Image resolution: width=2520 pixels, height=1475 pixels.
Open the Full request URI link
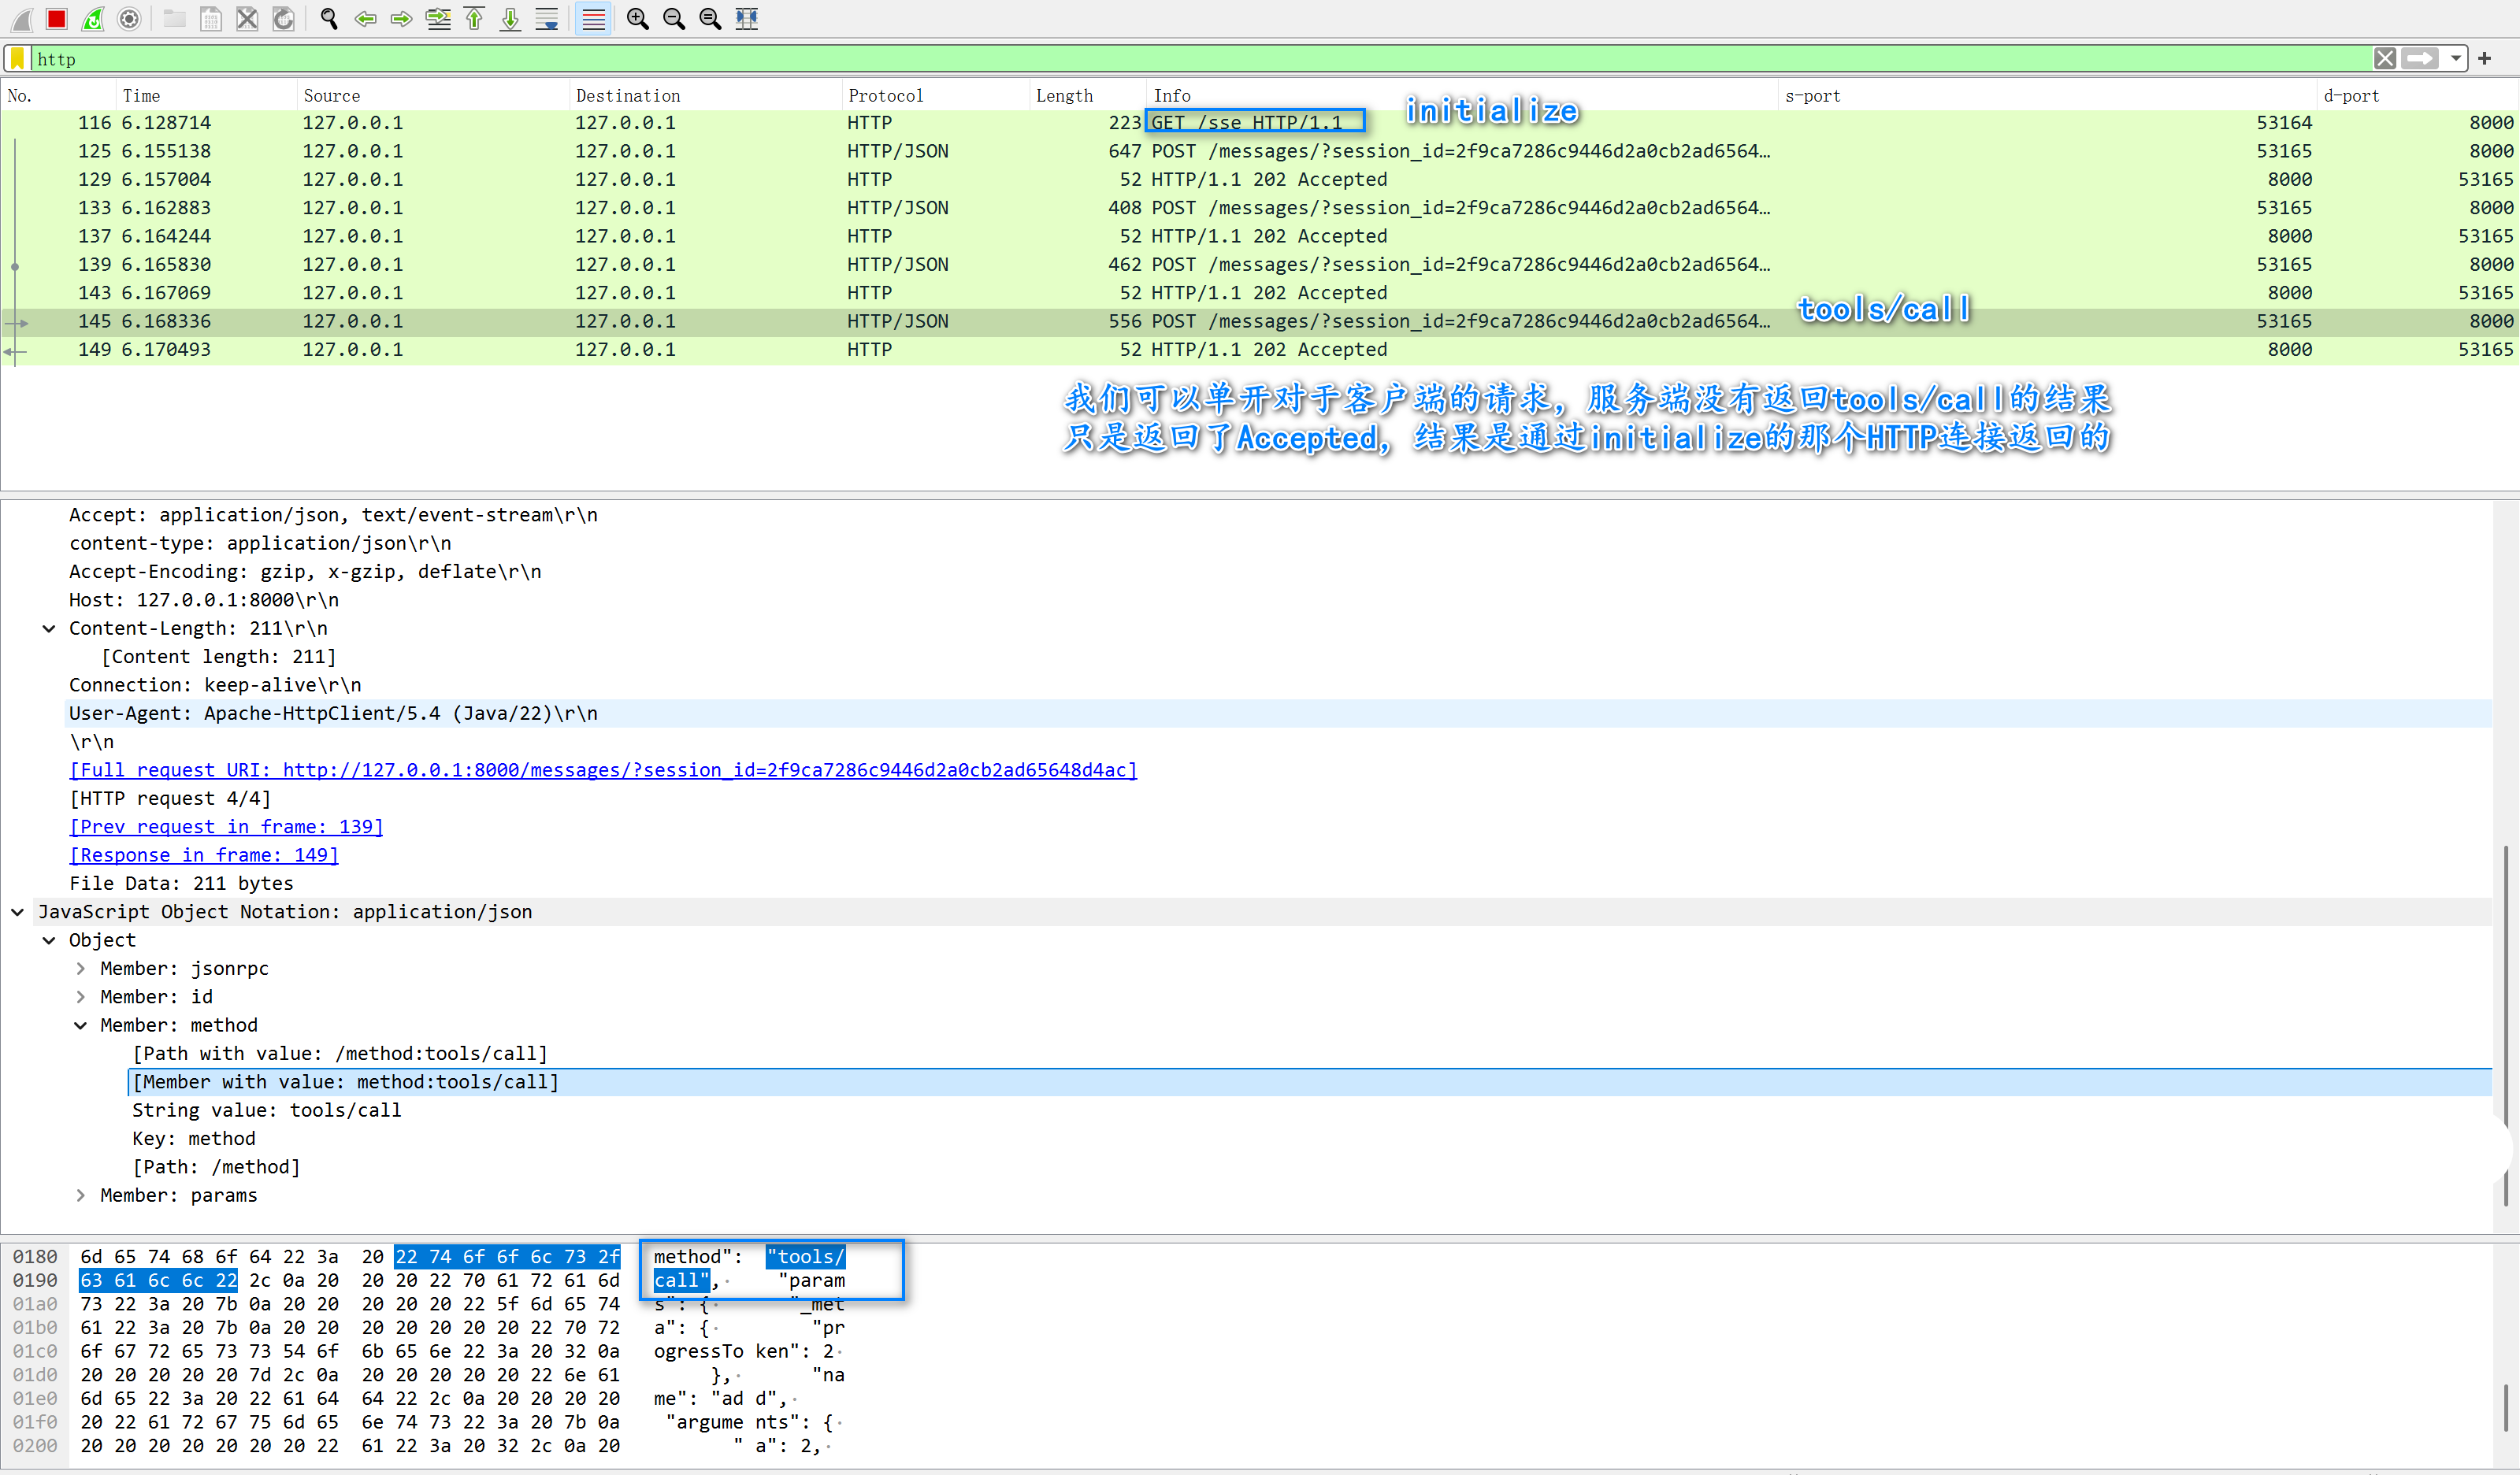(x=603, y=771)
